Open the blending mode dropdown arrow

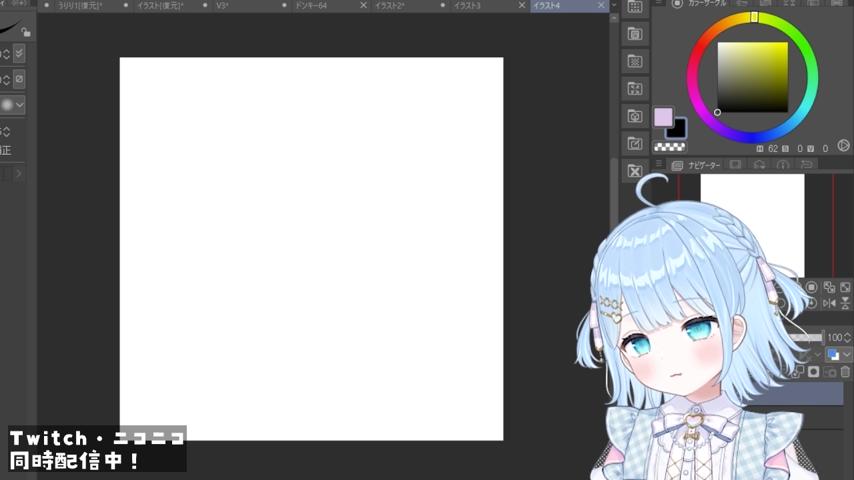[818, 355]
